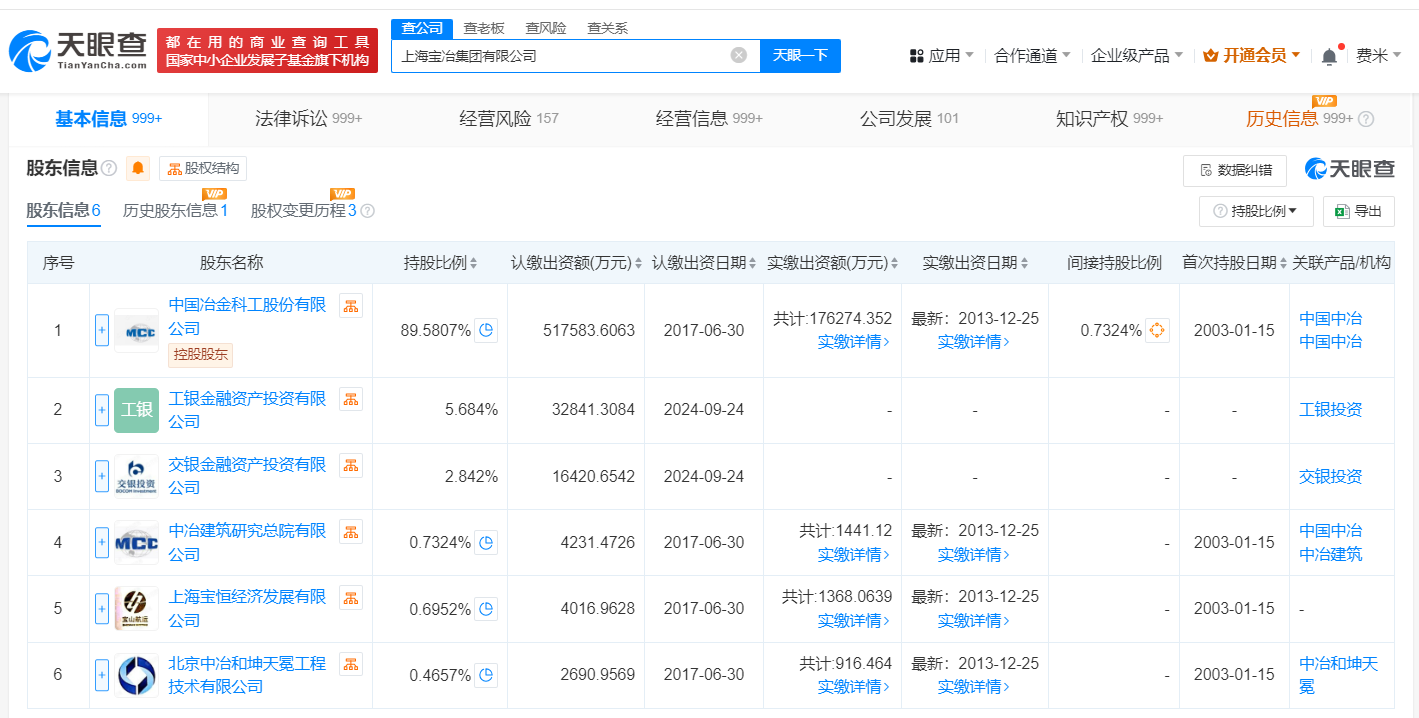Click the orange alert bell beside 股东信息
This screenshot has height=718, width=1419.
[138, 168]
